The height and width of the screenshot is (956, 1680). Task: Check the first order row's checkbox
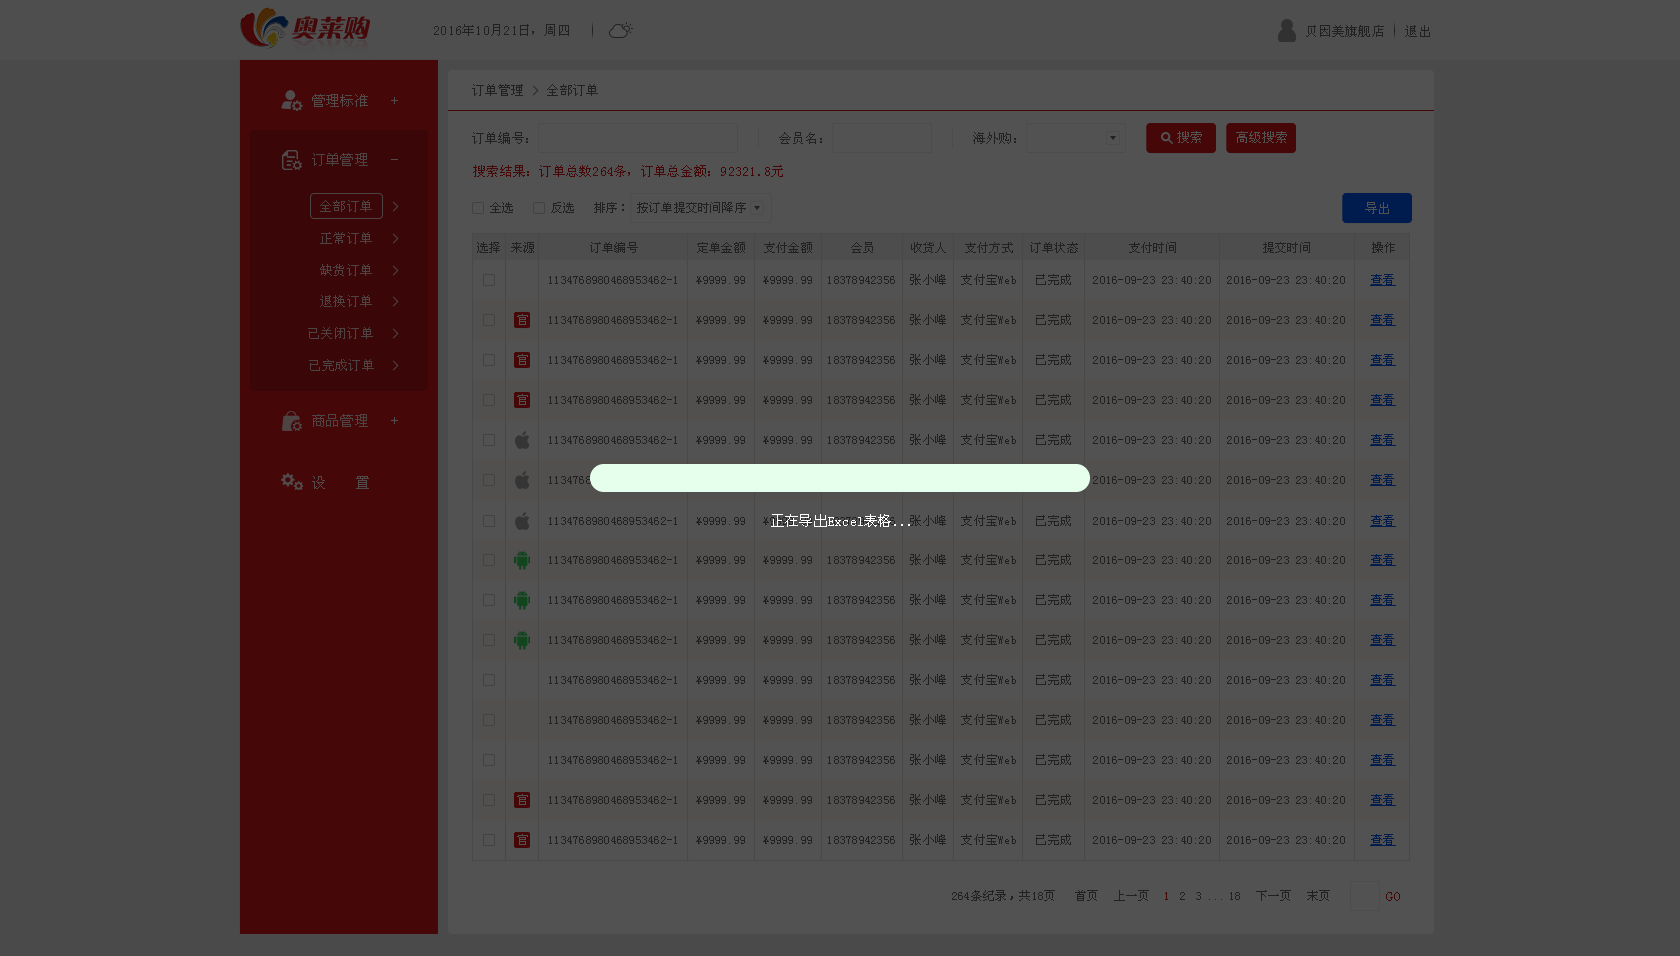point(489,280)
